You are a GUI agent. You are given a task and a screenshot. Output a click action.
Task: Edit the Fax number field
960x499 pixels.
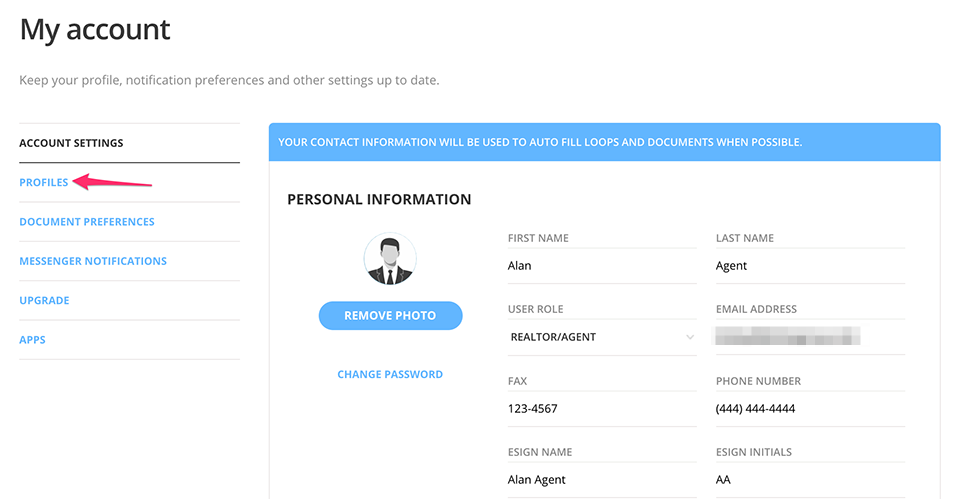coord(600,408)
